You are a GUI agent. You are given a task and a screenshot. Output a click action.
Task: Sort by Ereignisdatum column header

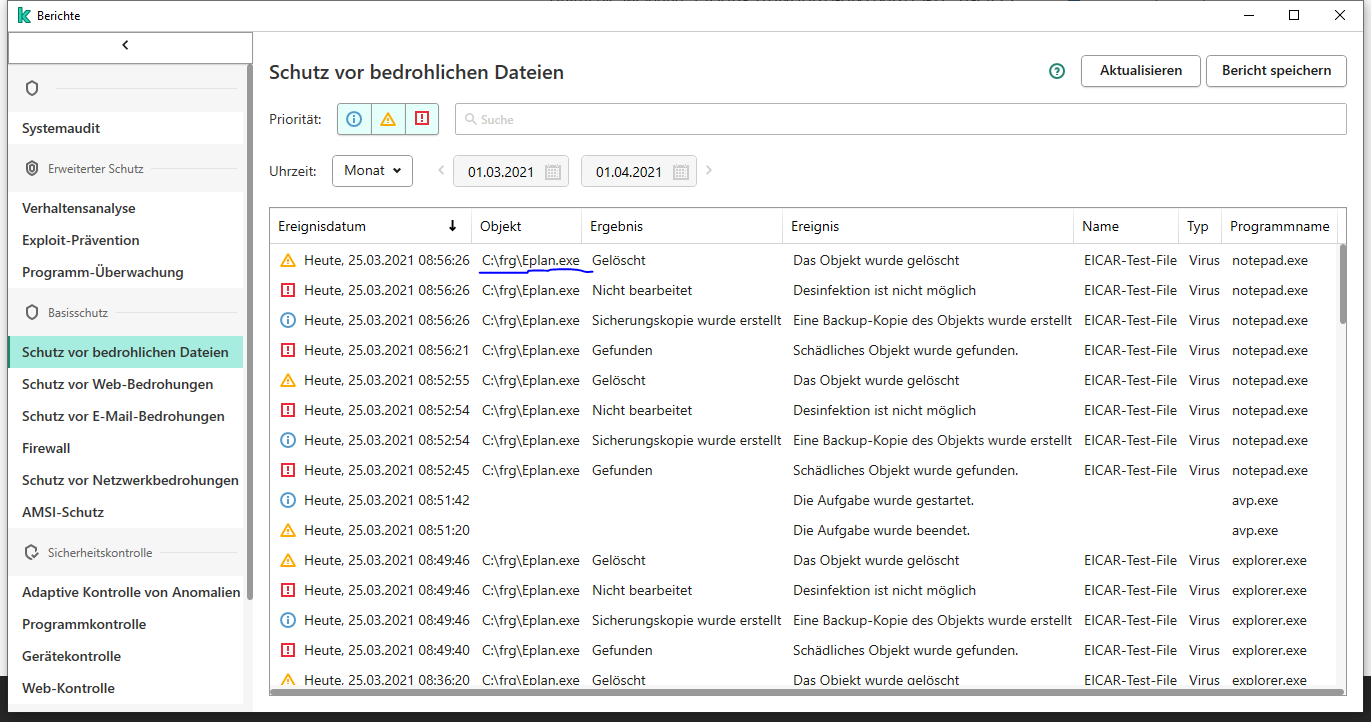[x=322, y=227]
